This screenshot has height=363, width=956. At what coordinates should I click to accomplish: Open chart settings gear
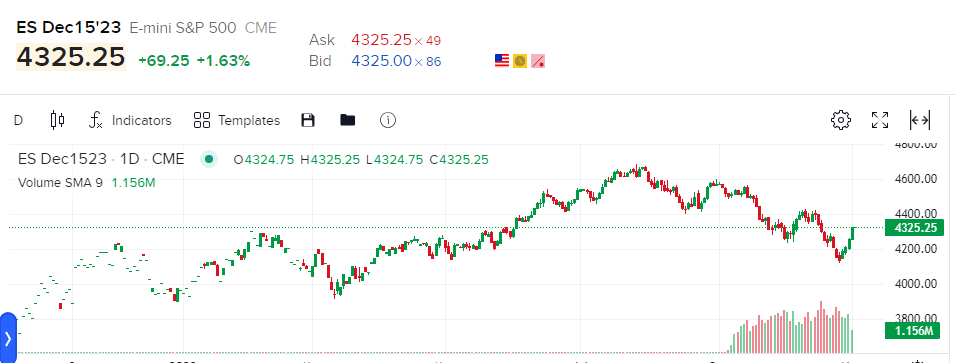pyautogui.click(x=841, y=120)
